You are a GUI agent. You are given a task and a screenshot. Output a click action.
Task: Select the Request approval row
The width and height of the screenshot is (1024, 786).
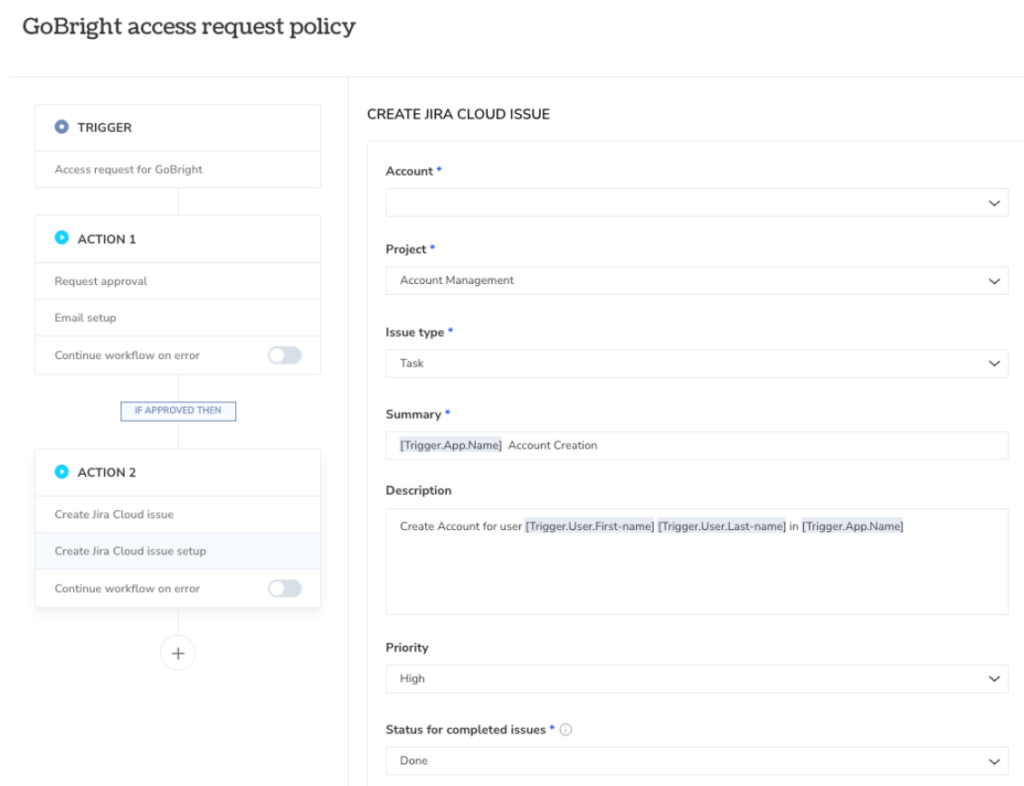click(x=178, y=281)
